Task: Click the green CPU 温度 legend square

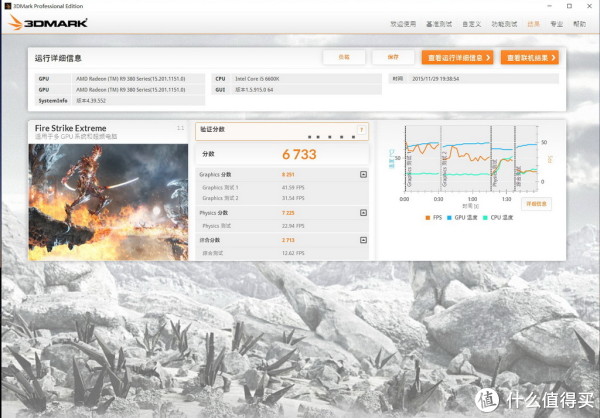Action: pyautogui.click(x=485, y=218)
